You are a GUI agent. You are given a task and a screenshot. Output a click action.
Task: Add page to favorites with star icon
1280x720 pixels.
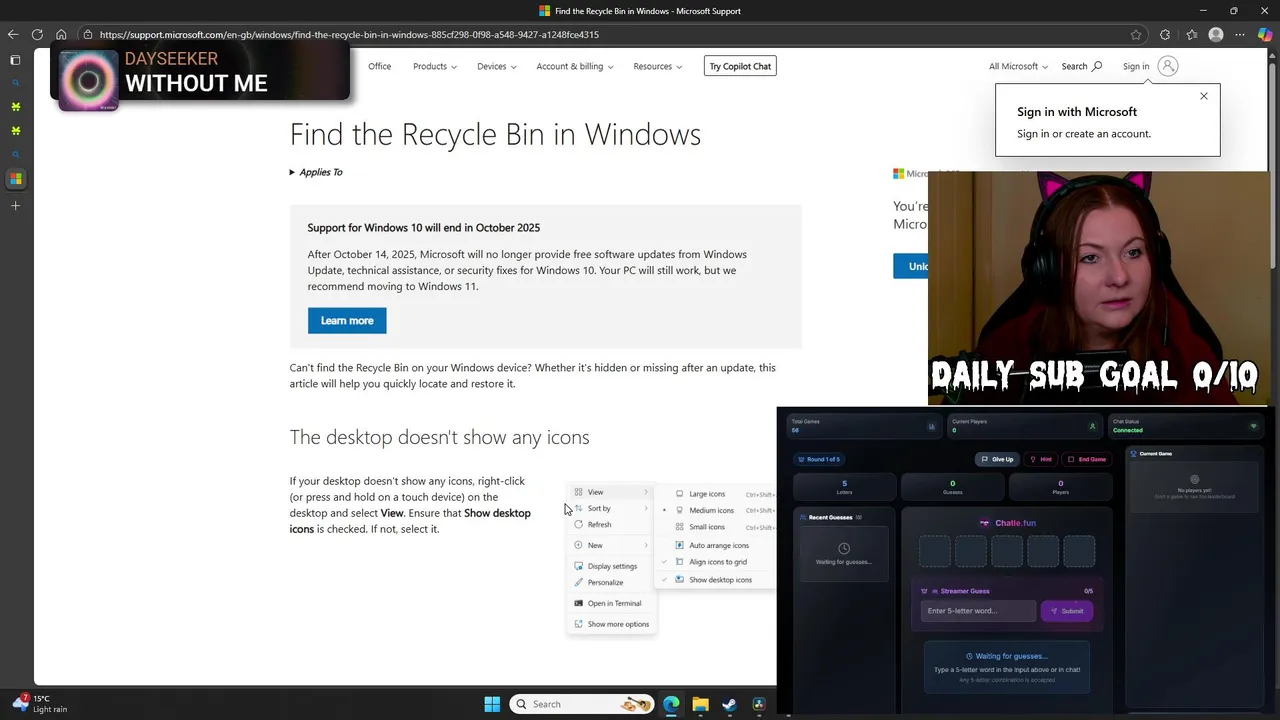(1136, 34)
